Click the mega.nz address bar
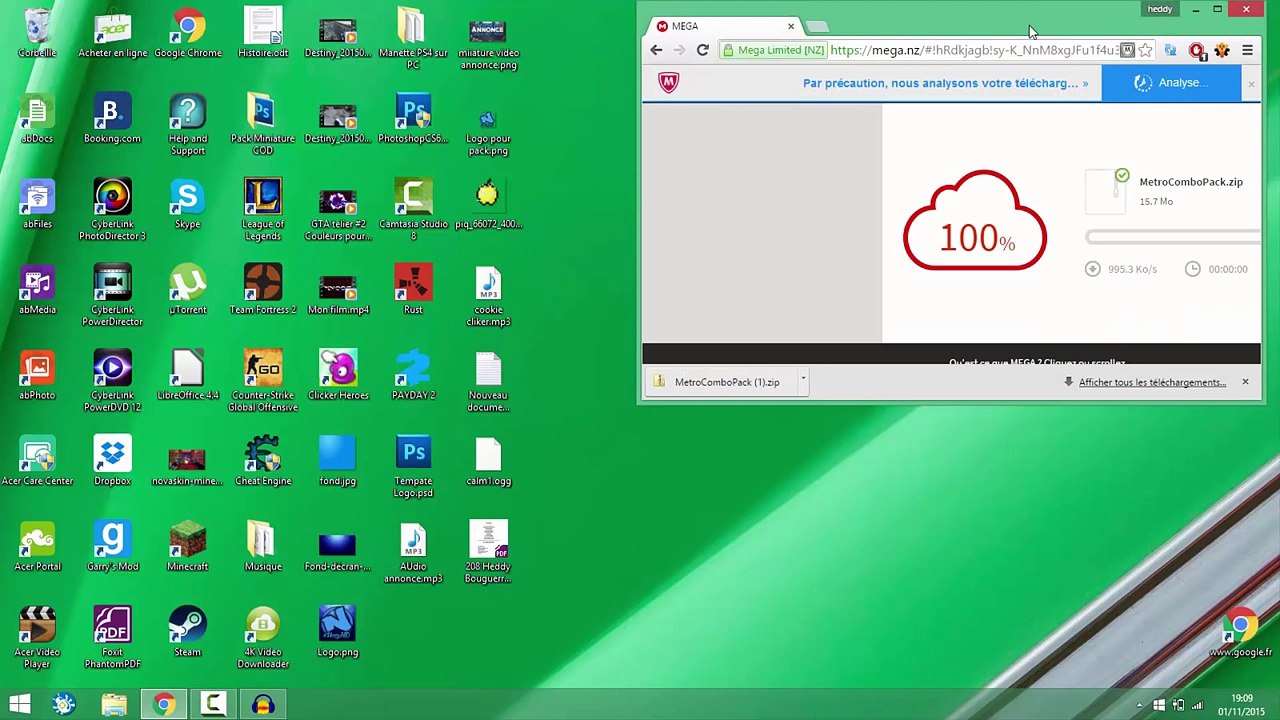Screen dimensions: 1280x720 pyautogui.click(x=970, y=50)
